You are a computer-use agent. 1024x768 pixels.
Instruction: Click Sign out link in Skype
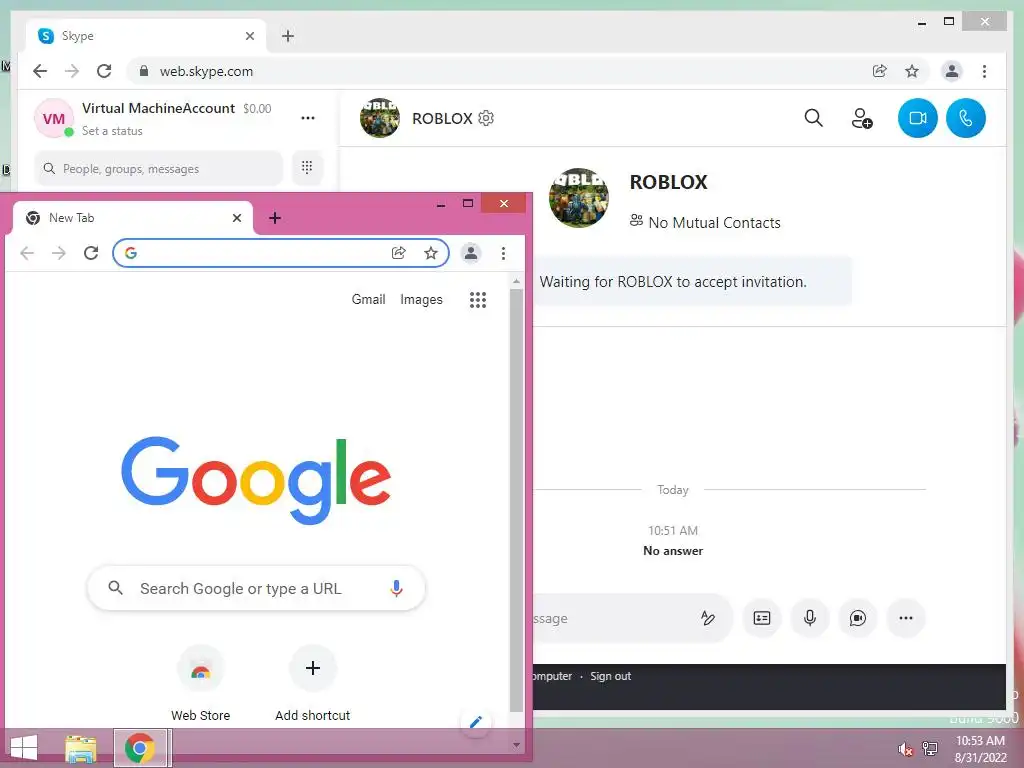pyautogui.click(x=611, y=676)
